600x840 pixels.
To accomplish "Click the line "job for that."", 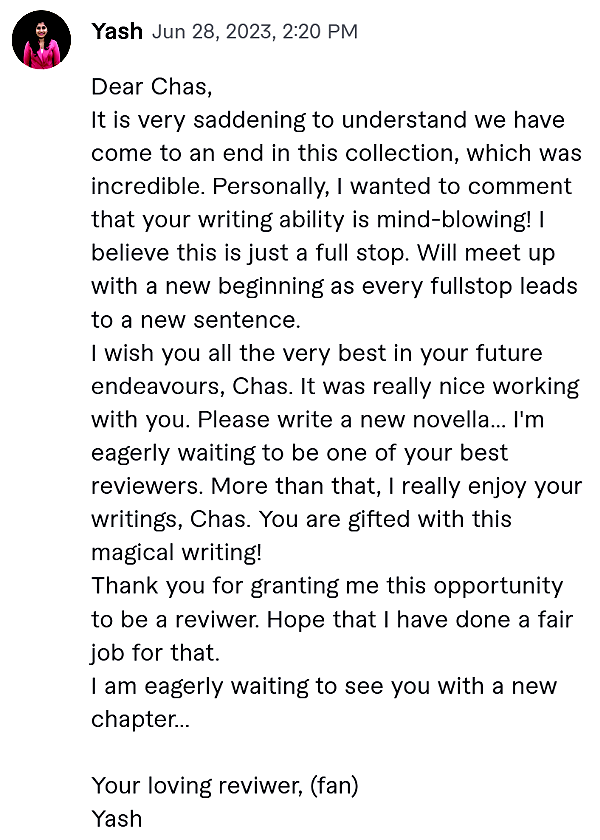I will click(155, 652).
